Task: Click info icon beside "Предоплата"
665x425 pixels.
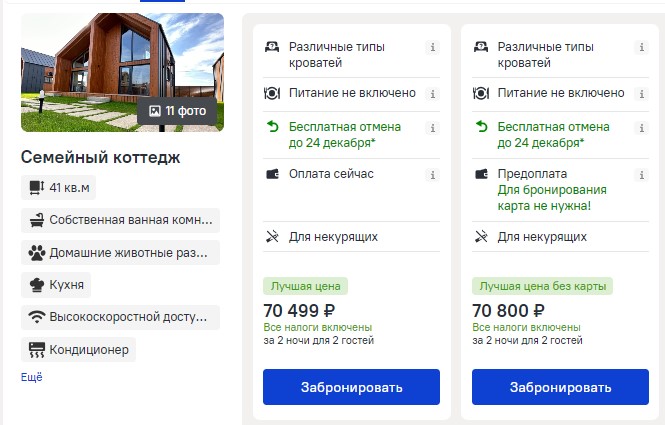Action: point(641,175)
